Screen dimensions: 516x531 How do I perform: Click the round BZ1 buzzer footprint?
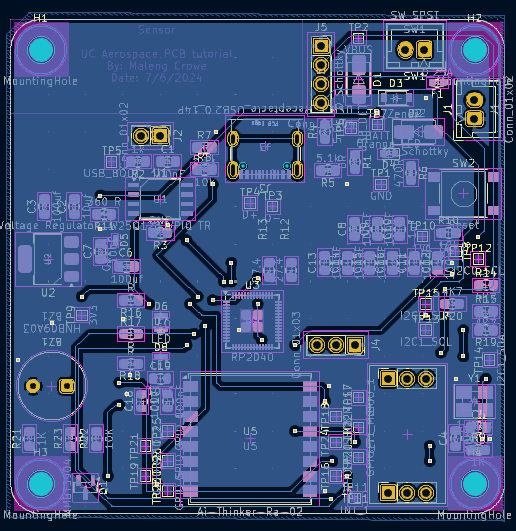[x=51, y=386]
